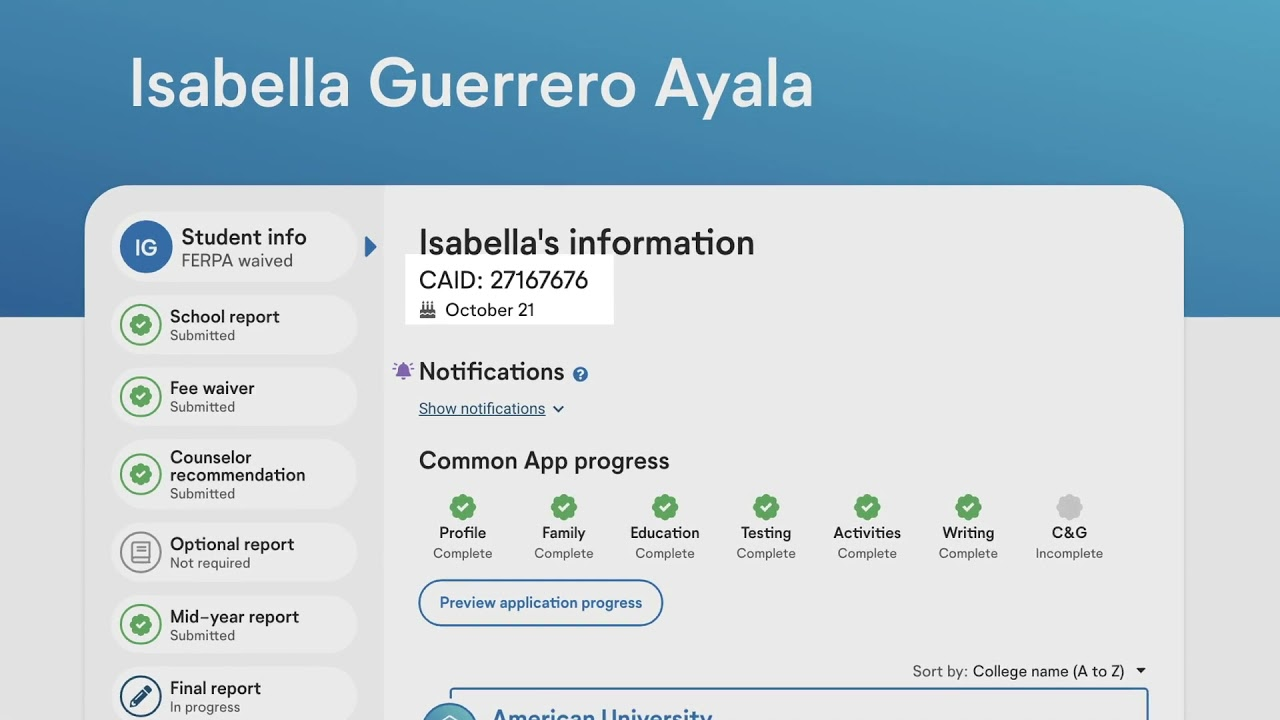Click the CAID number field
The image size is (1280, 720).
503,281
